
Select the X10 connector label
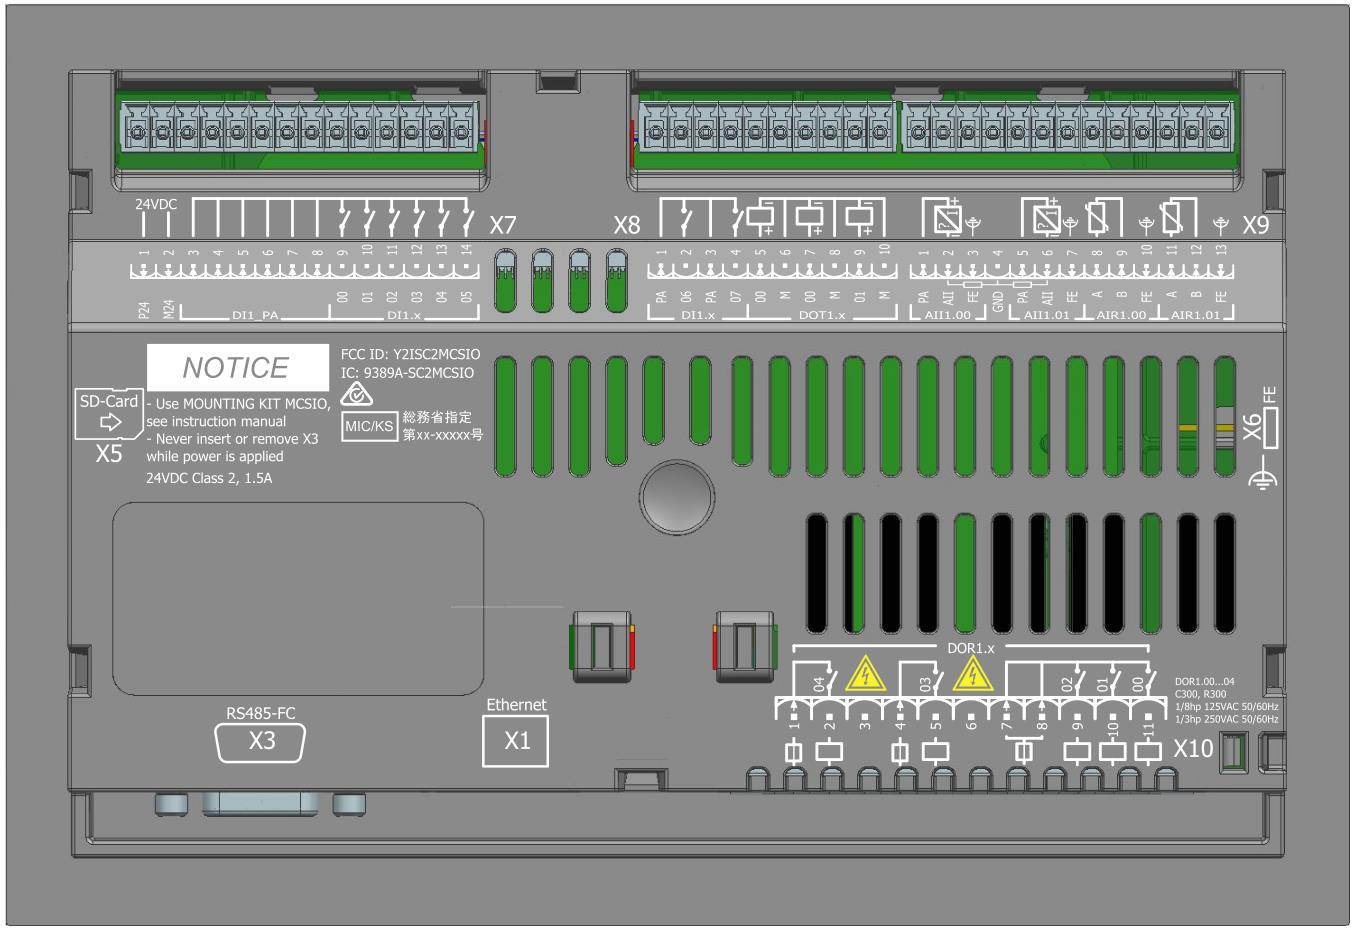click(x=1193, y=748)
